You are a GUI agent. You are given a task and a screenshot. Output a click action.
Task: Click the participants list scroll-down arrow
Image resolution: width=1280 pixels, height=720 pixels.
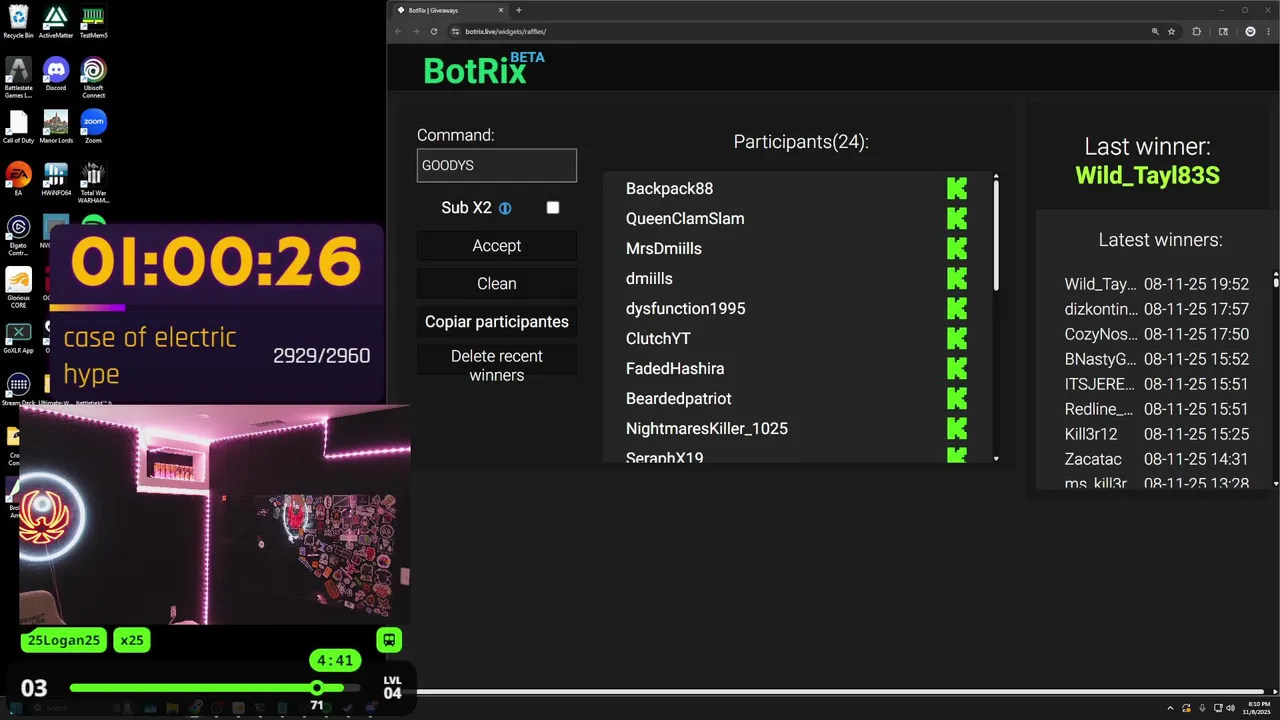coord(996,458)
